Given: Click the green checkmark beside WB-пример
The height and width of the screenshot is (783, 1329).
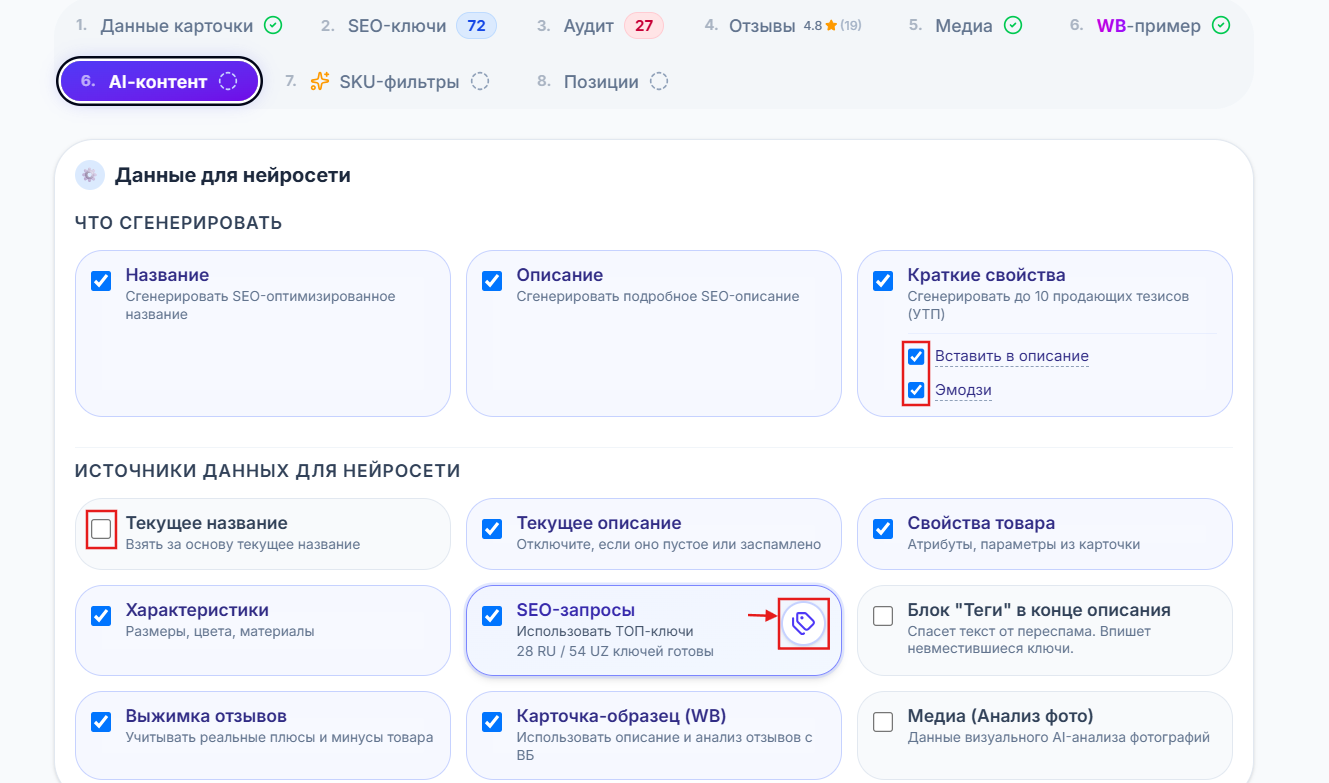Looking at the screenshot, I should tap(1221, 25).
